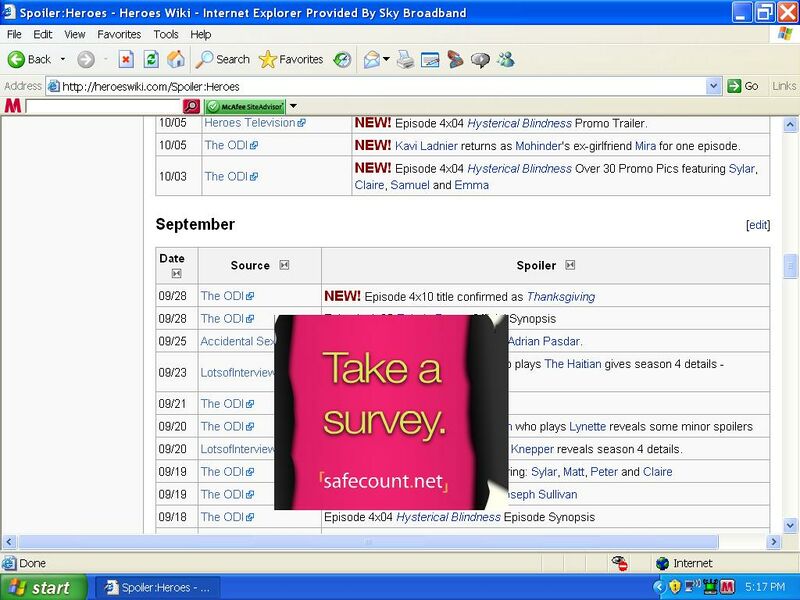
Task: Sort table by Date column icon
Action: (177, 274)
